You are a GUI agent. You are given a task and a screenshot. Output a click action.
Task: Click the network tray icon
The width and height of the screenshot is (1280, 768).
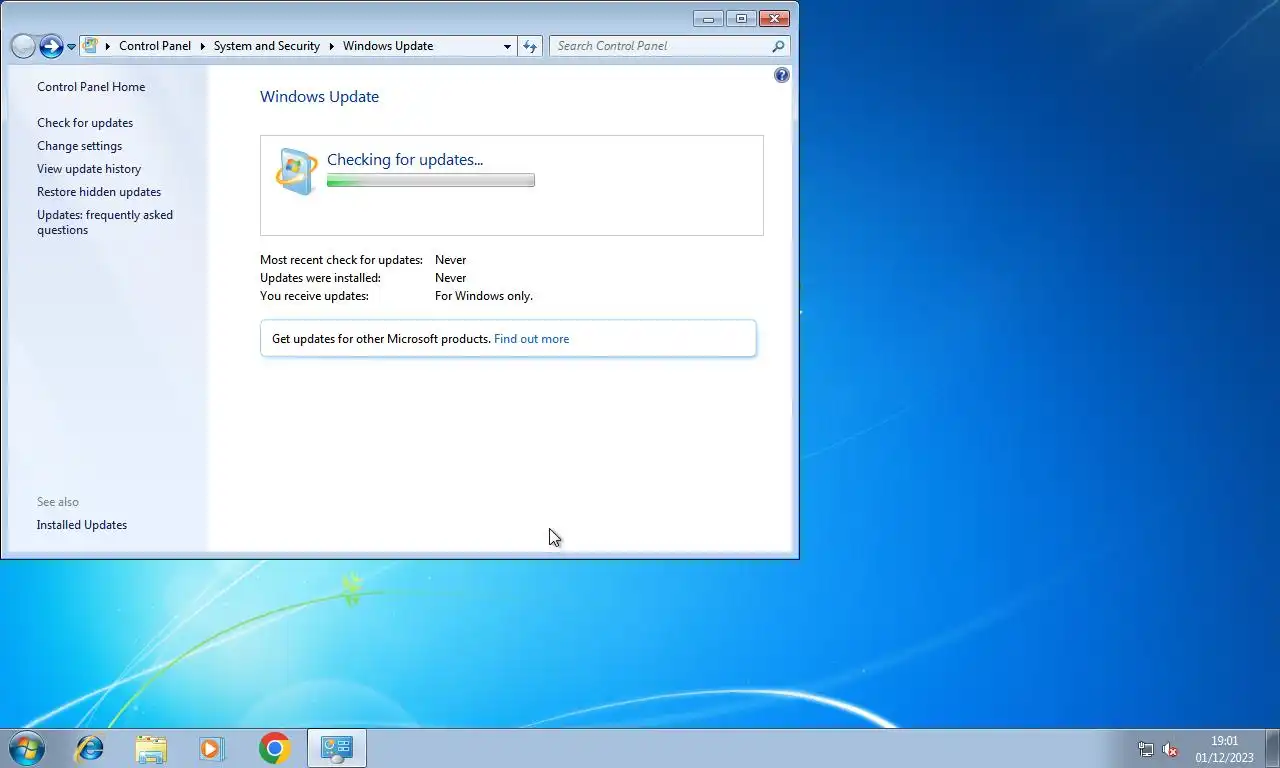tap(1146, 749)
